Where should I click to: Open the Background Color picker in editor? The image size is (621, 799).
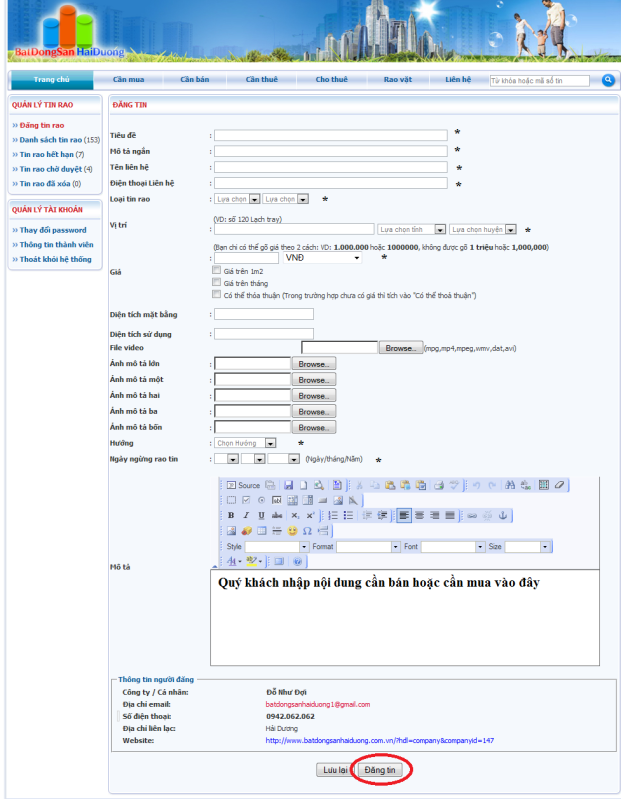point(254,562)
